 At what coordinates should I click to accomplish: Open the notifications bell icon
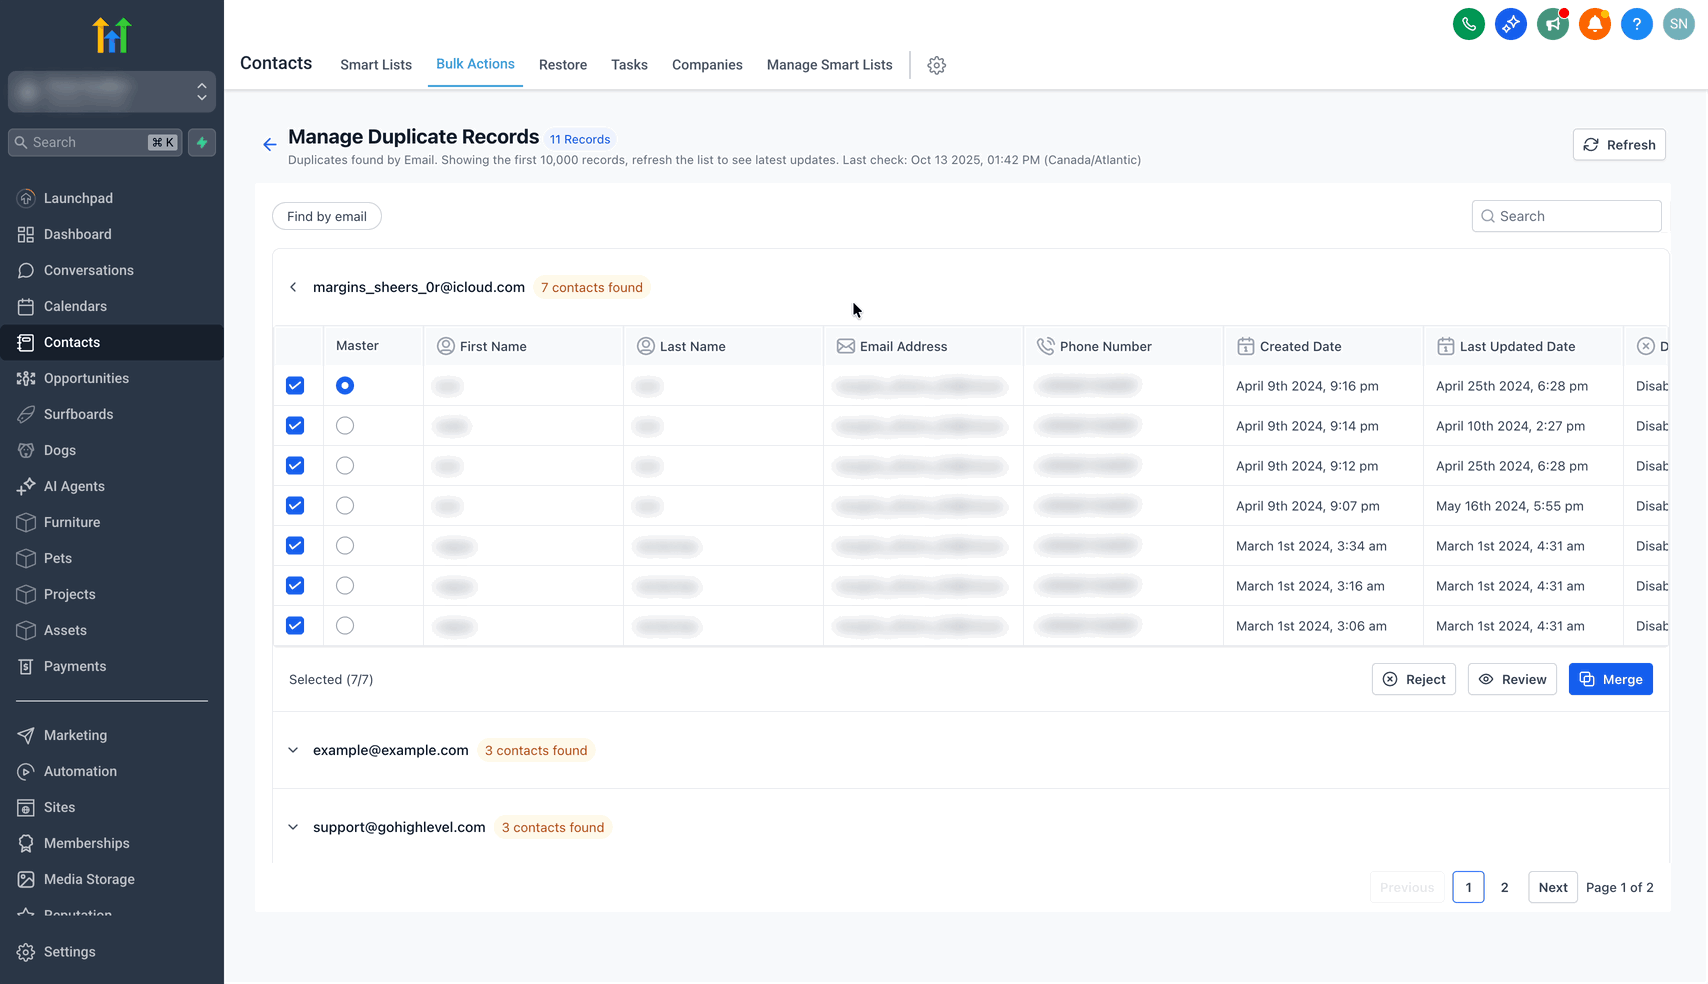pyautogui.click(x=1594, y=24)
